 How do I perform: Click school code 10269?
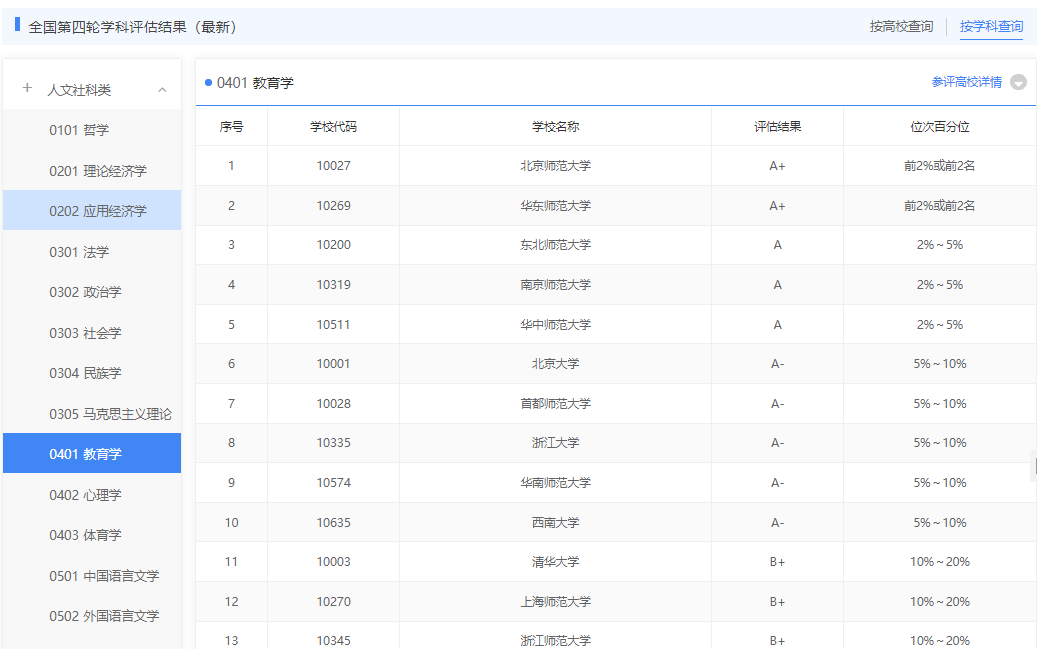[x=333, y=206]
